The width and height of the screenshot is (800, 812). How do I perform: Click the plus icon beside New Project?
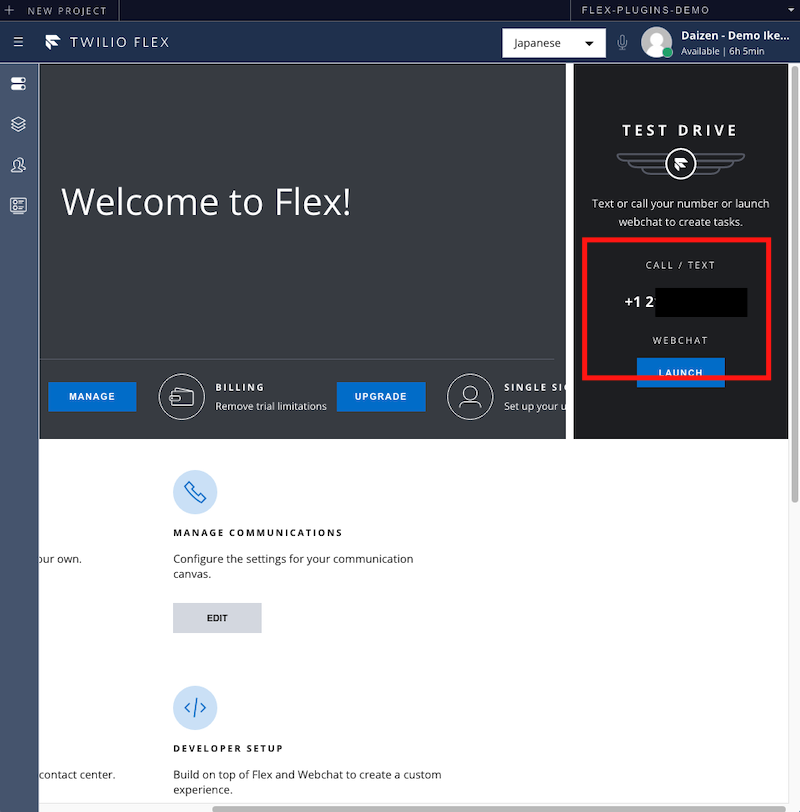click(x=9, y=10)
